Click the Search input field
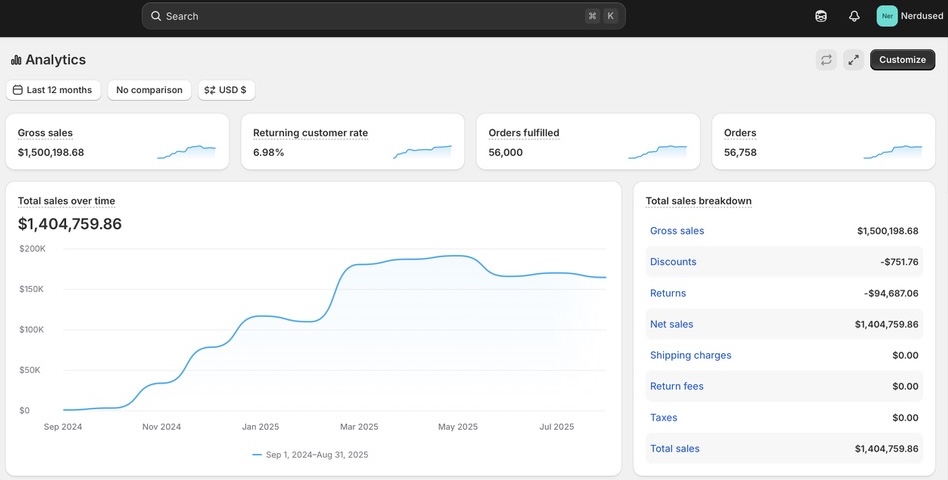Viewport: 948px width, 480px height. 383,16
